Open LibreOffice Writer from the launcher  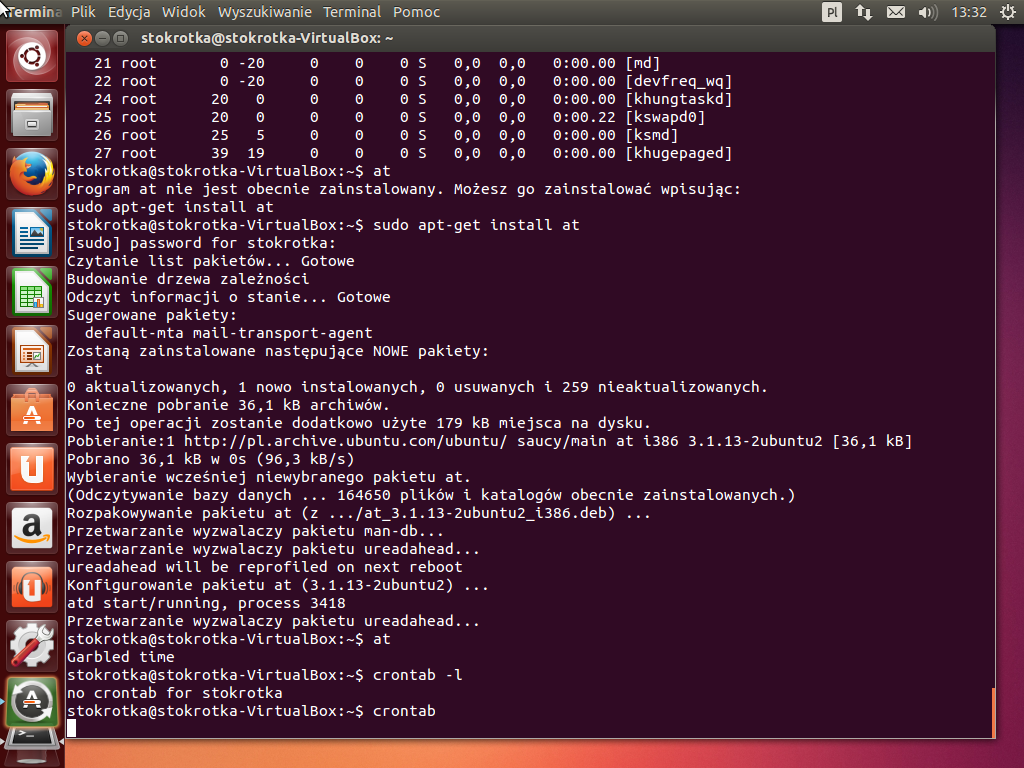pos(33,234)
